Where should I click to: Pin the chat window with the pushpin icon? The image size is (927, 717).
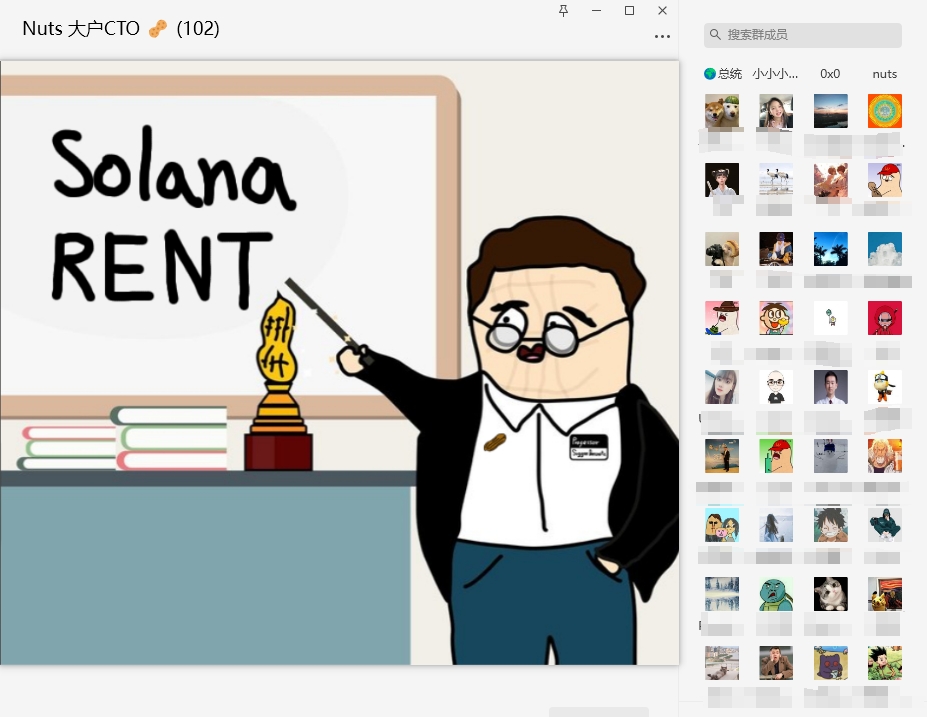point(563,11)
